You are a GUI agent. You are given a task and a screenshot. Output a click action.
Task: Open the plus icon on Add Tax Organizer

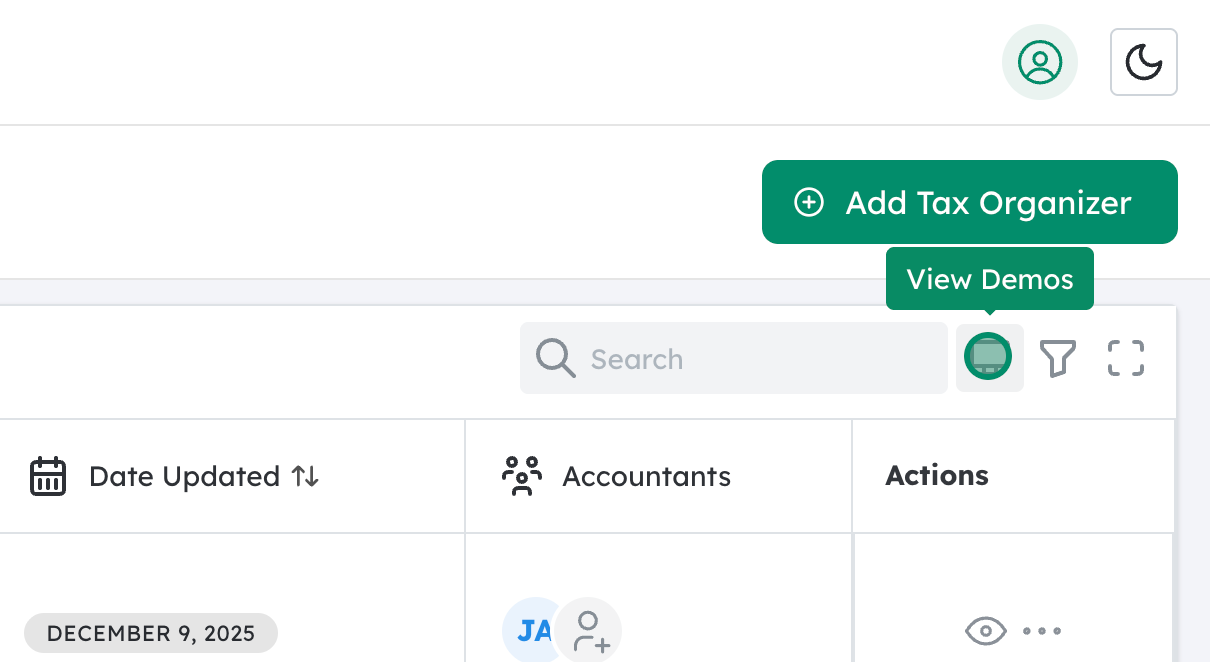[x=808, y=201]
